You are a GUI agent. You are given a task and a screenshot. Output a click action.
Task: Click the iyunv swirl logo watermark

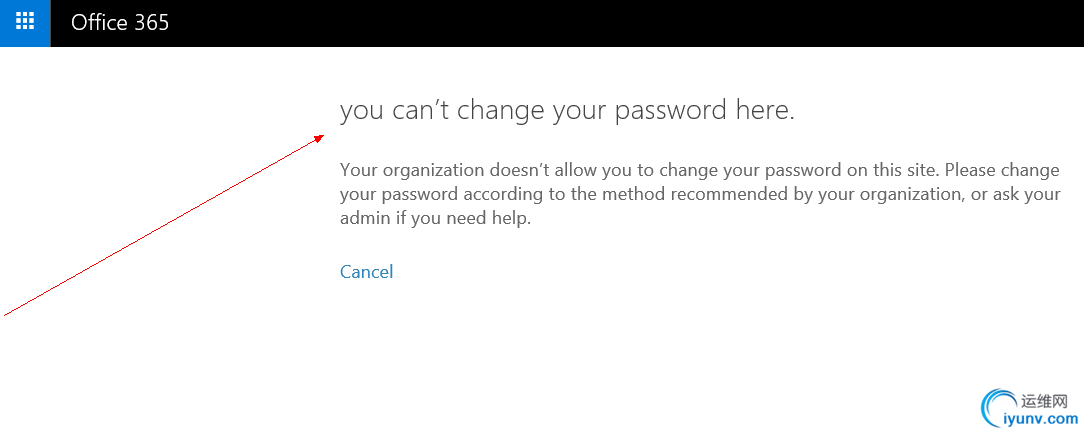pyautogui.click(x=998, y=408)
